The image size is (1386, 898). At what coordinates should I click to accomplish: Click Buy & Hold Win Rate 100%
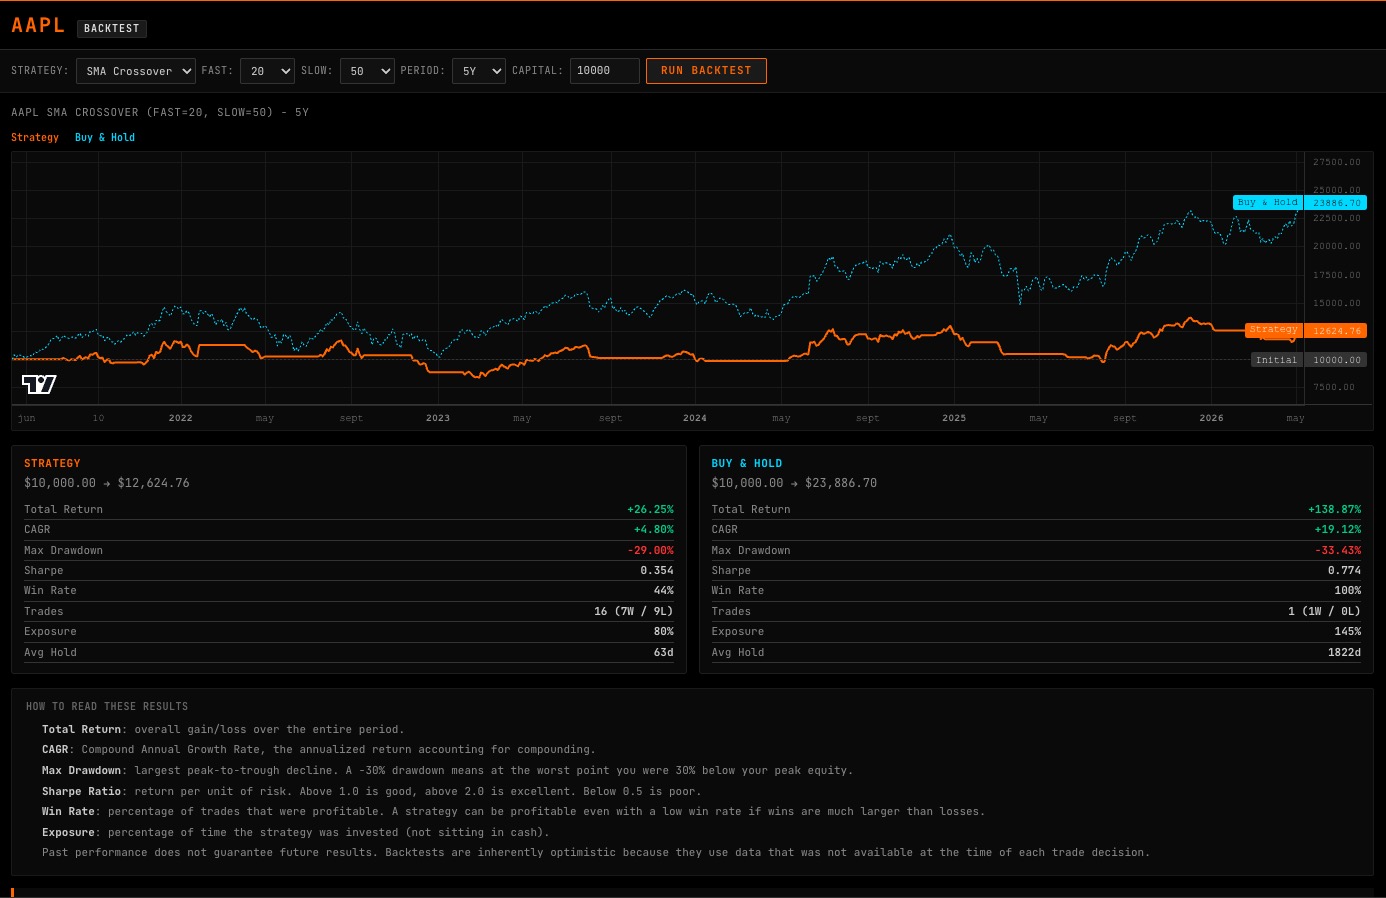1348,590
